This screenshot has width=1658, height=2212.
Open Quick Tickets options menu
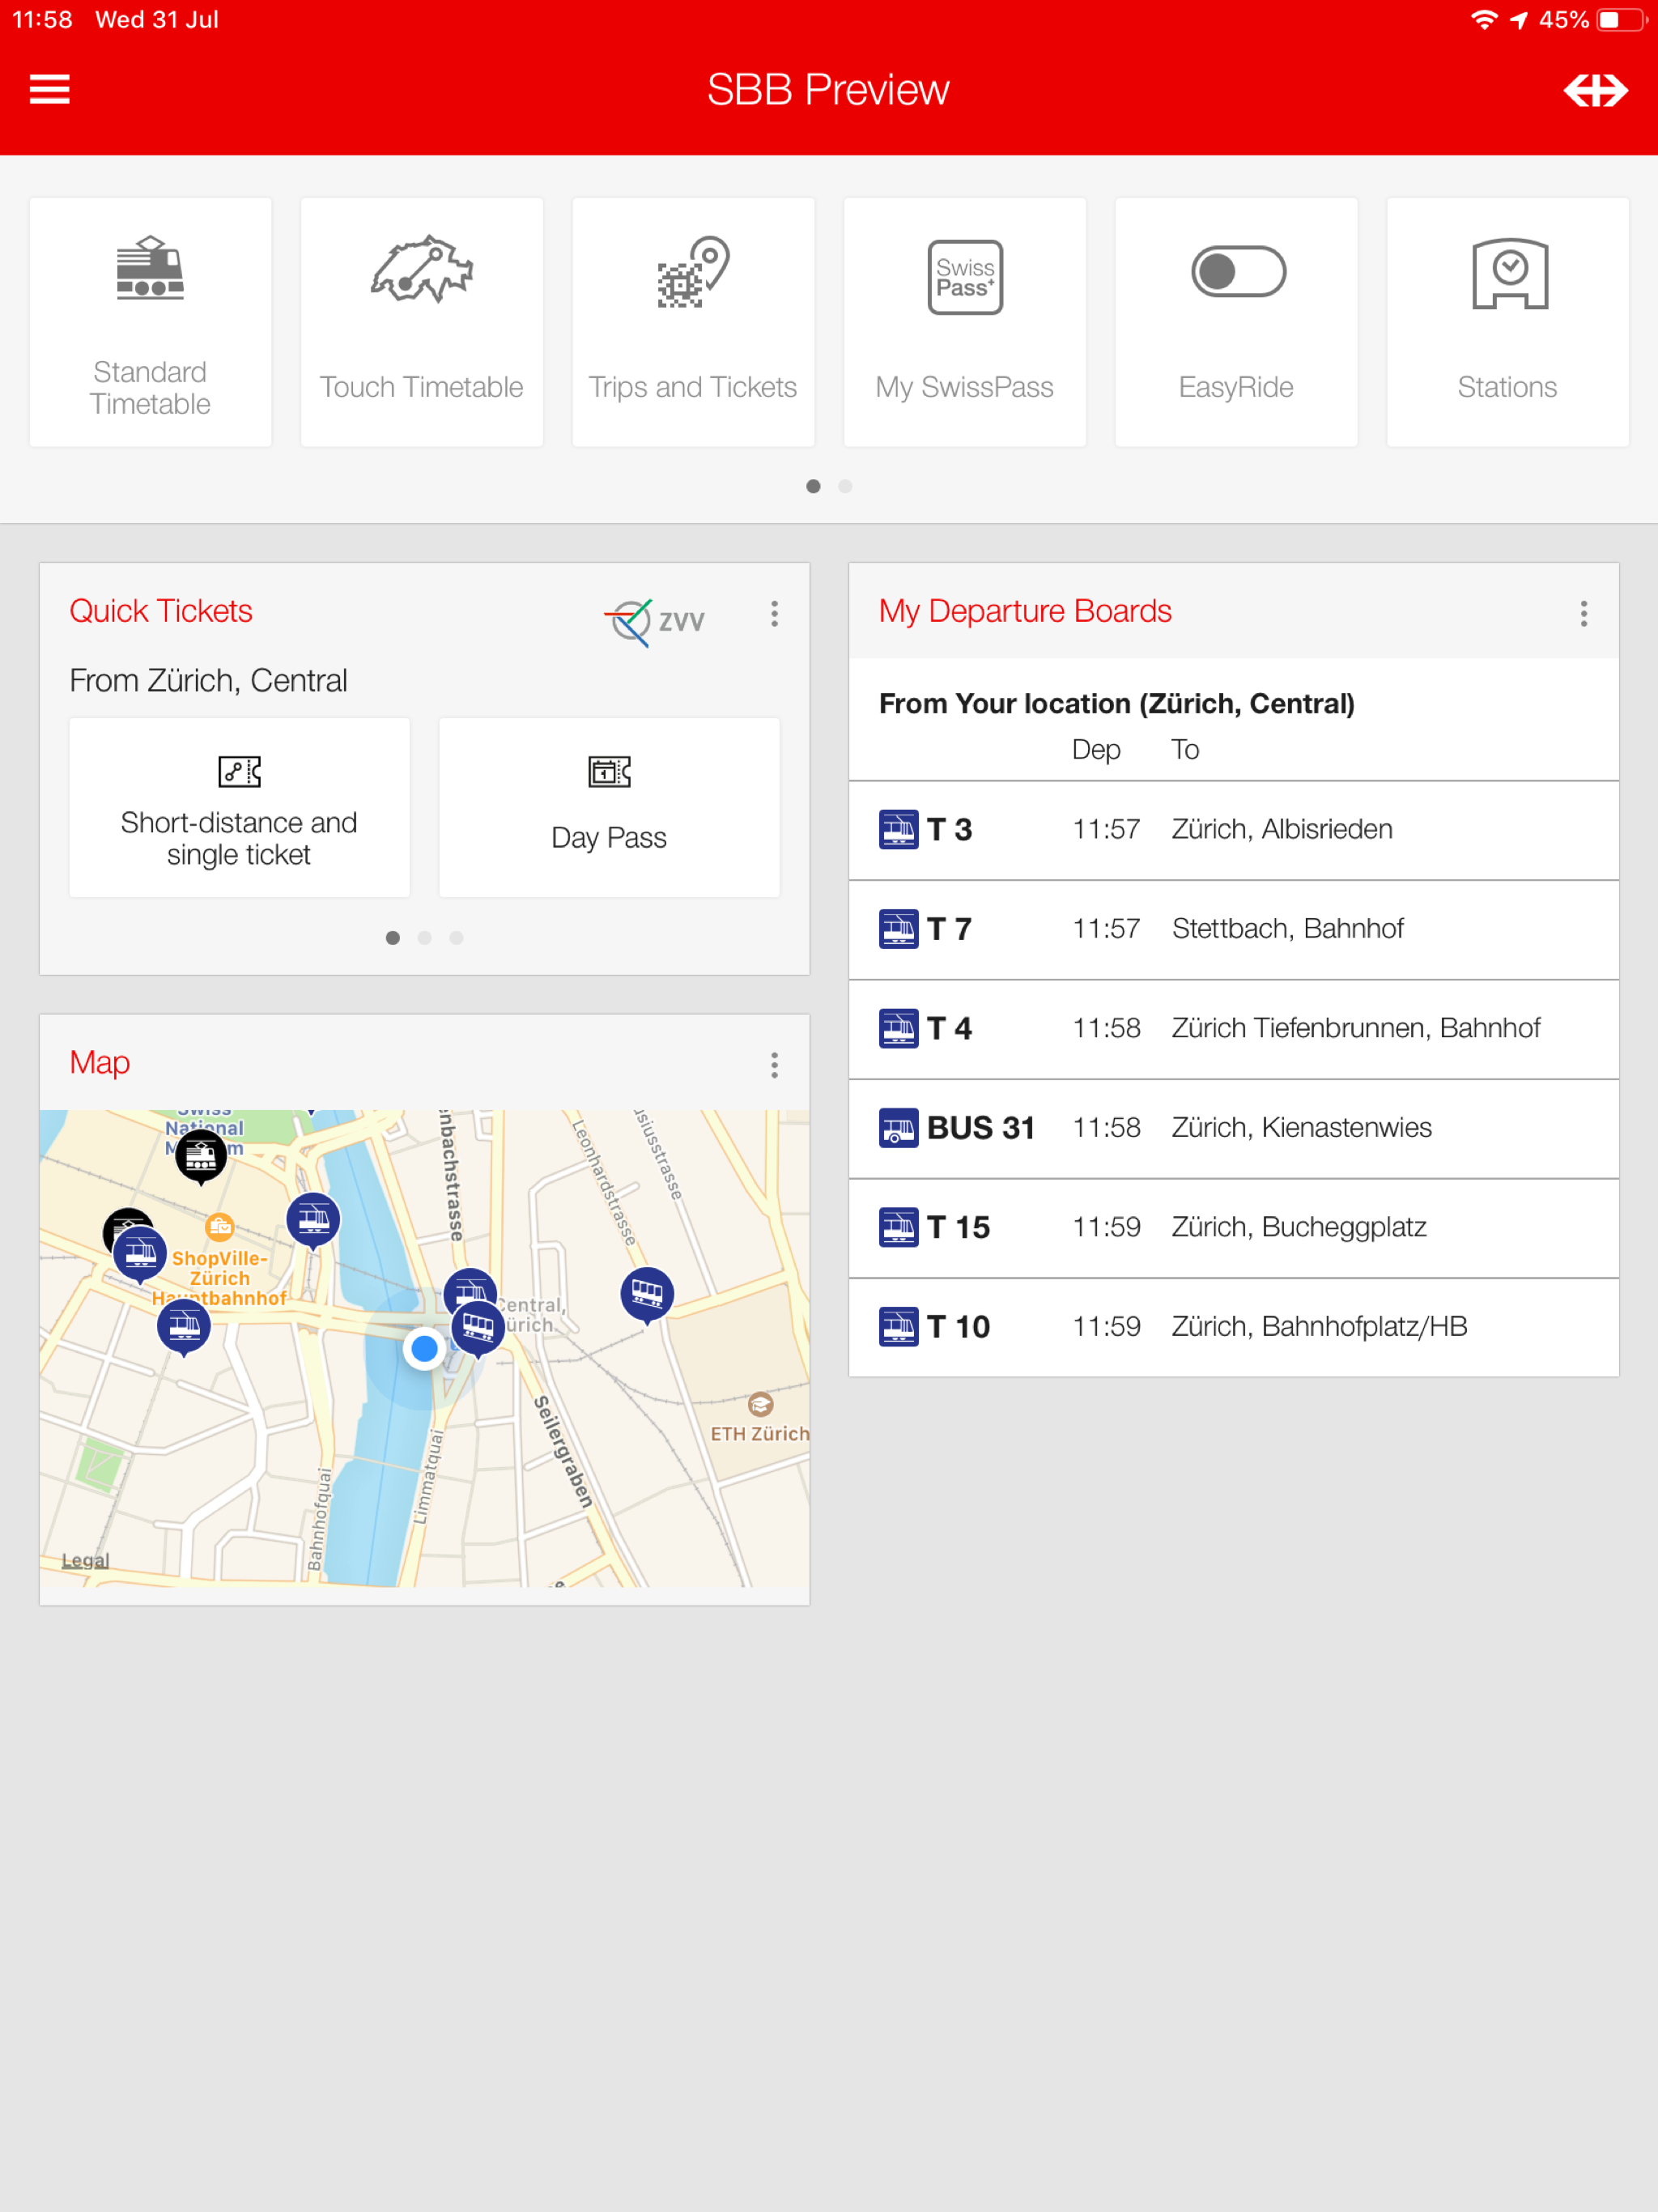click(774, 614)
